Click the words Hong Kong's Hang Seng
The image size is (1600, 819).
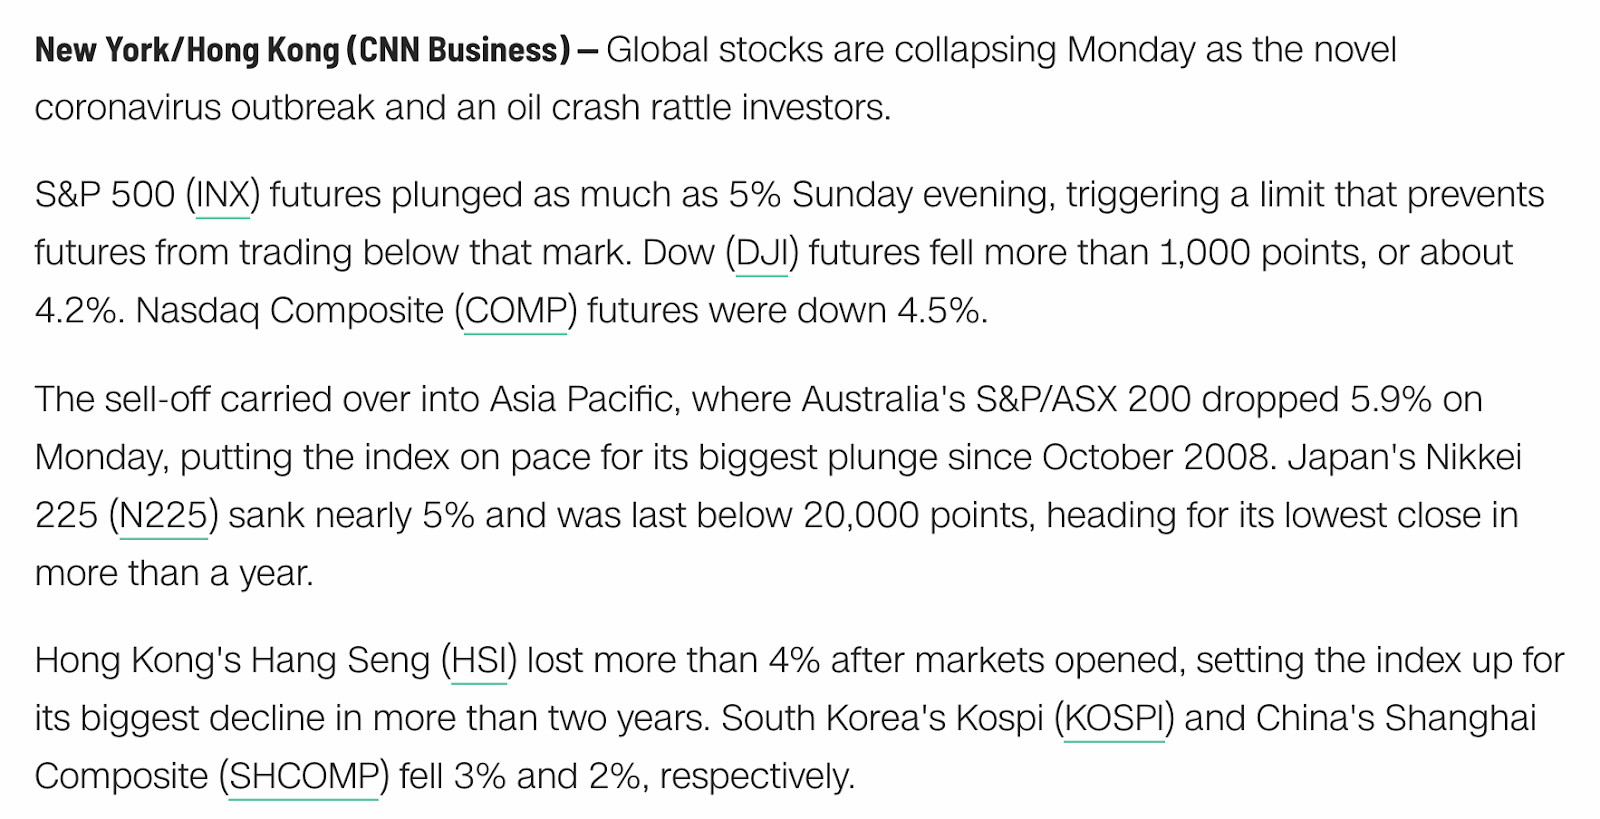pos(232,661)
